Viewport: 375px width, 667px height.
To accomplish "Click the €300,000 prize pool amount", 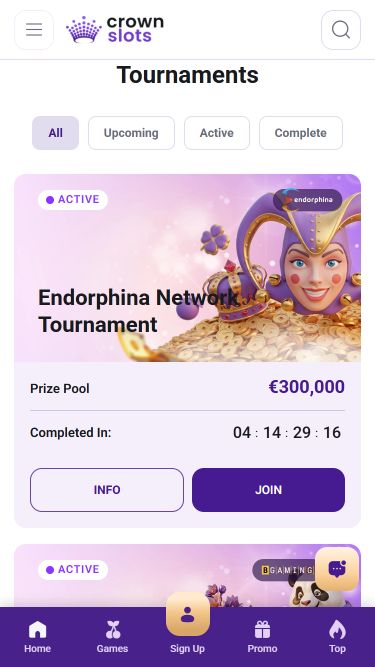I will tap(307, 387).
